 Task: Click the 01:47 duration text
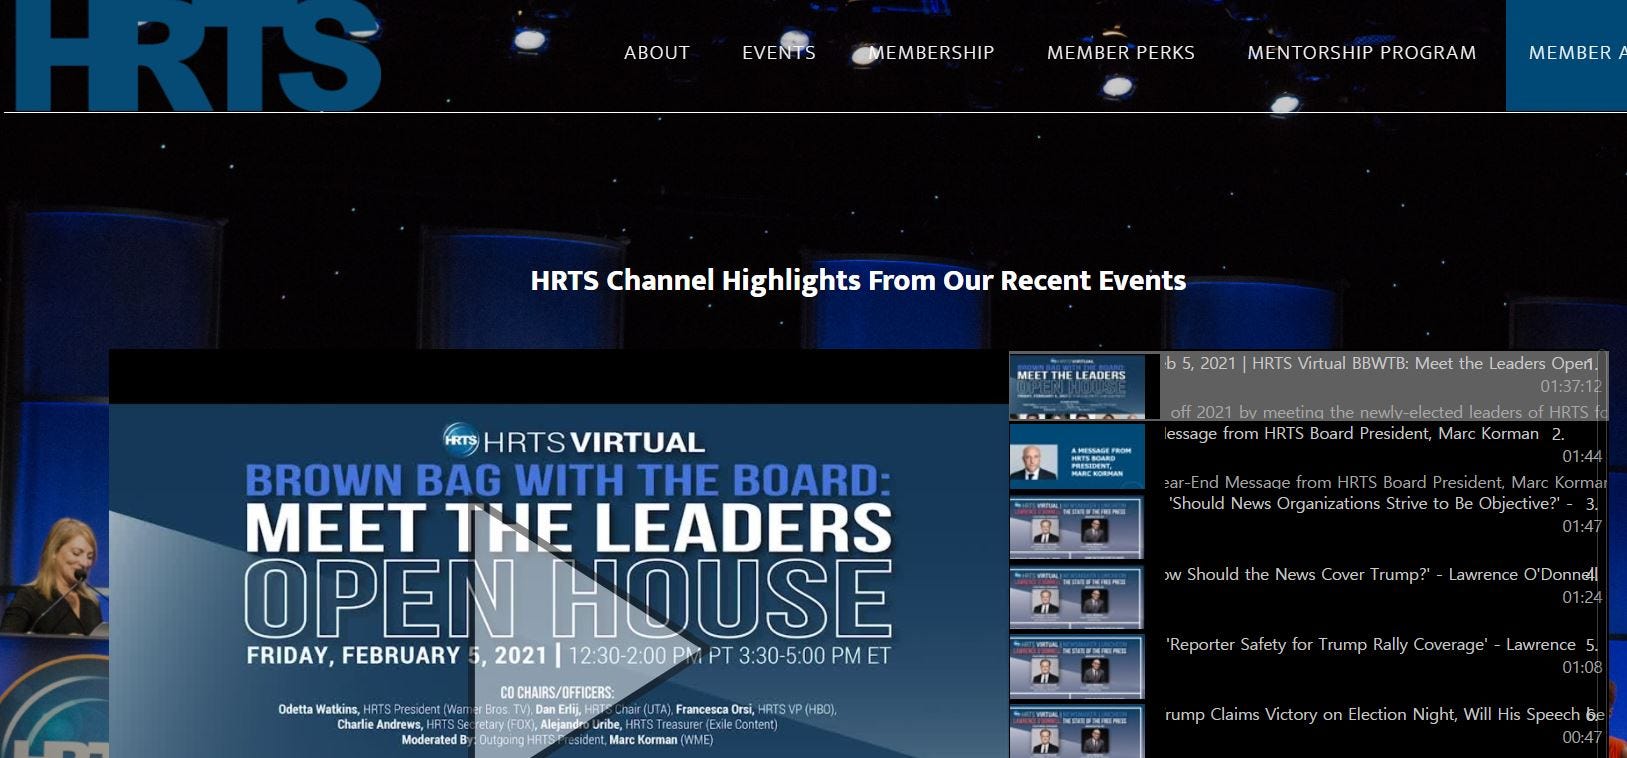coord(1582,527)
